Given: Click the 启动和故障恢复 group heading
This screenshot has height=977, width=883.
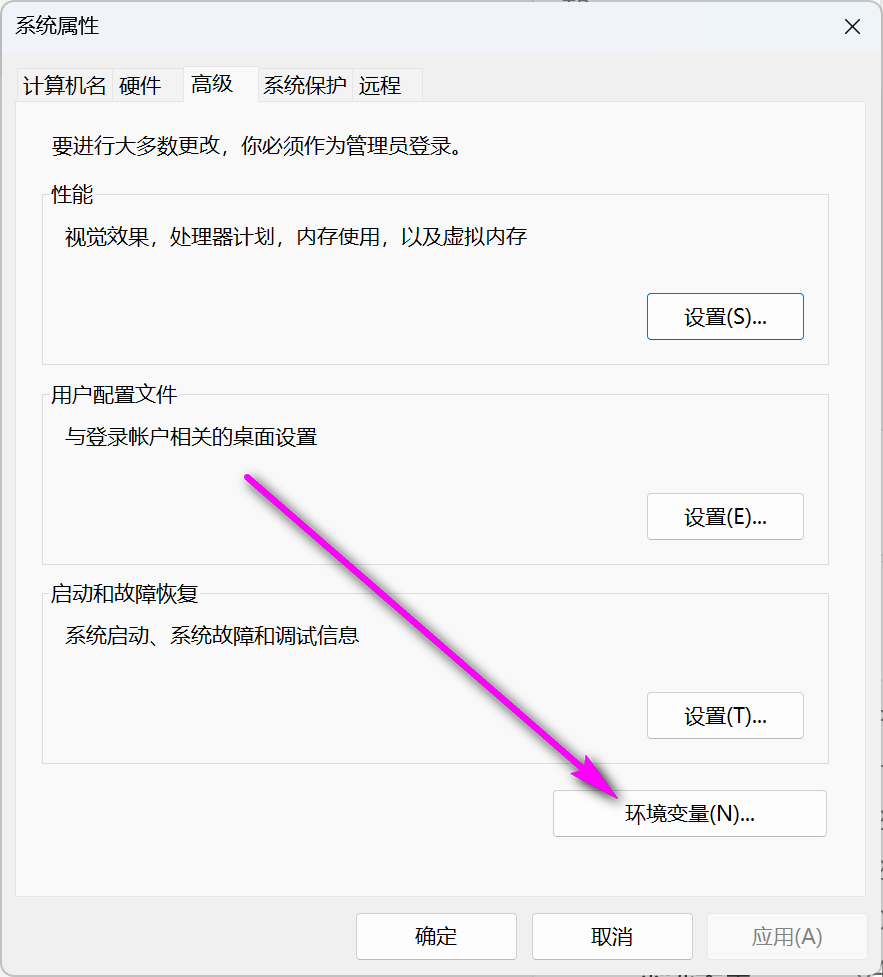Looking at the screenshot, I should point(123,594).
